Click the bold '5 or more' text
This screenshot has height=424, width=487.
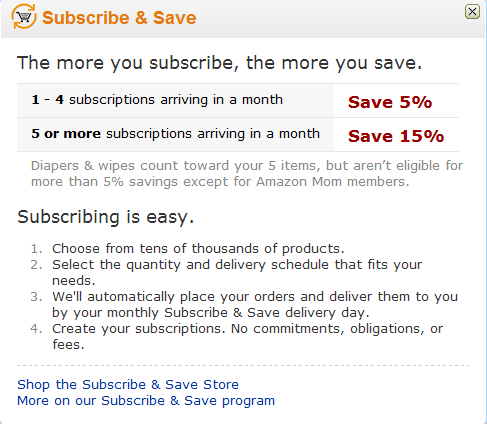tap(66, 134)
